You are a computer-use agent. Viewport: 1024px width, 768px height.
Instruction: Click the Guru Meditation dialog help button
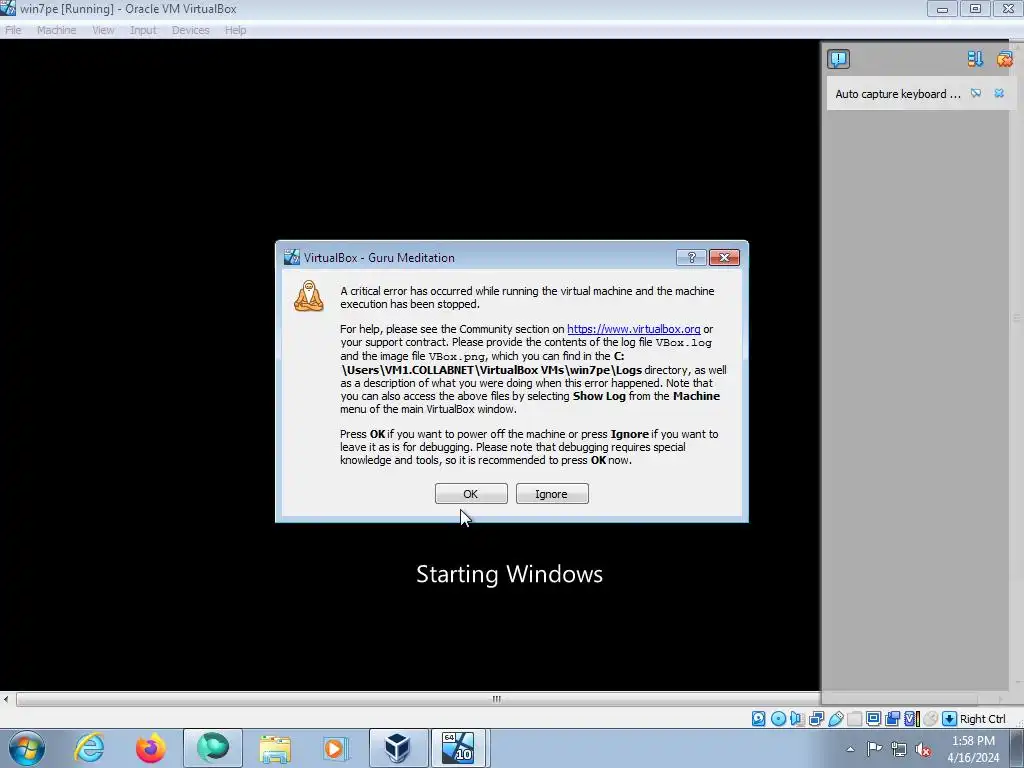(691, 257)
